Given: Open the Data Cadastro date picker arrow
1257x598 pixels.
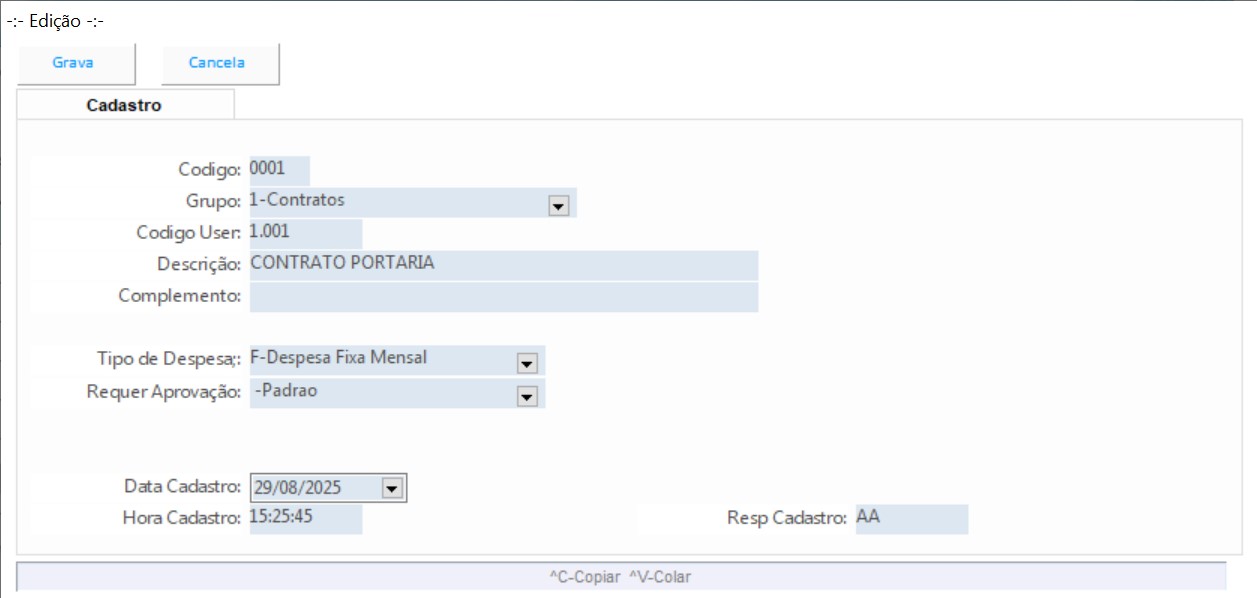Looking at the screenshot, I should [x=392, y=488].
